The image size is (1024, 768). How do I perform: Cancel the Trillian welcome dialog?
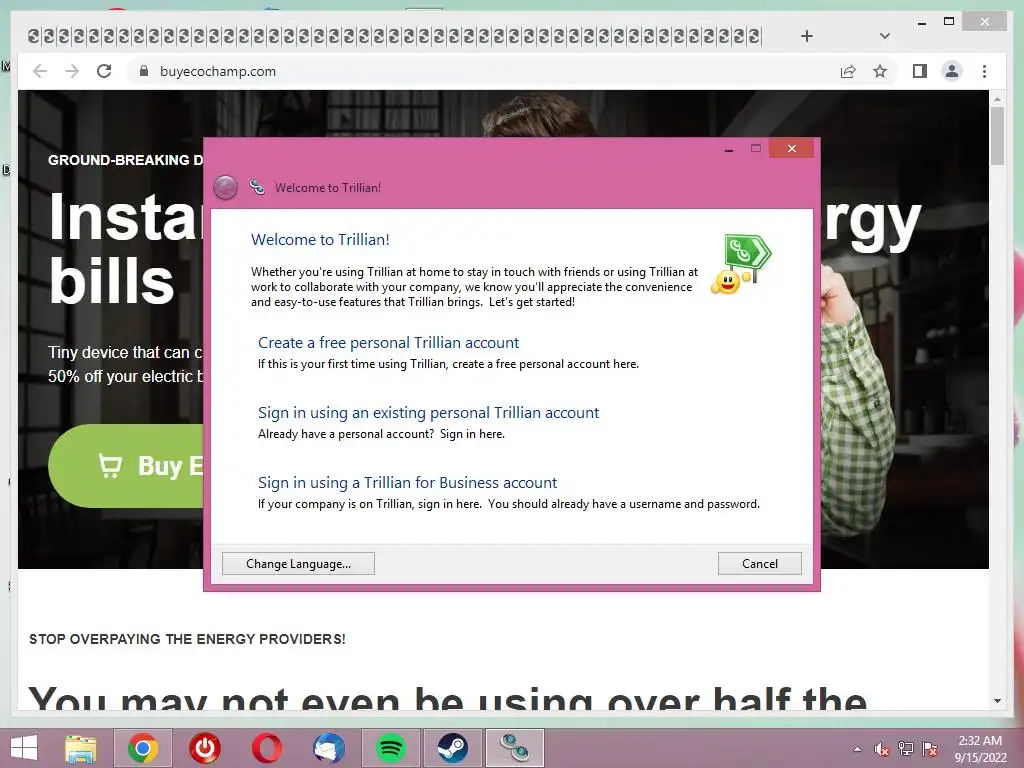[760, 564]
